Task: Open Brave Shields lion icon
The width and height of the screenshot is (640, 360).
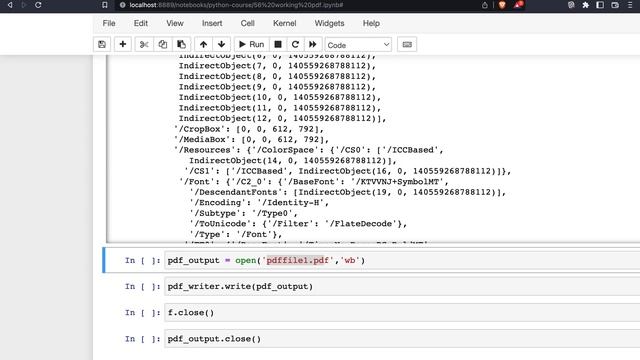Action: 502,5
